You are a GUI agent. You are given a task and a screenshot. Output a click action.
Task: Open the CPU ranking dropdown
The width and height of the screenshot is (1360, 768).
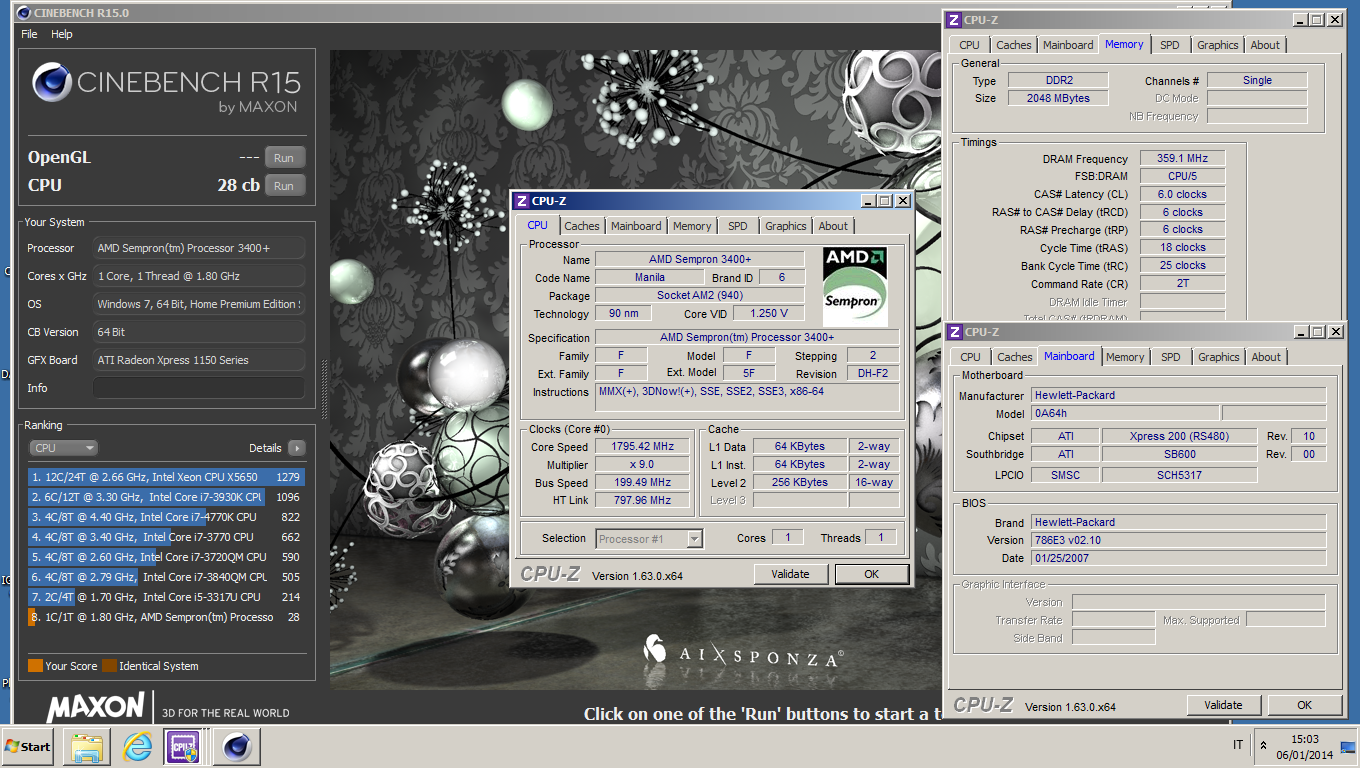coord(63,448)
